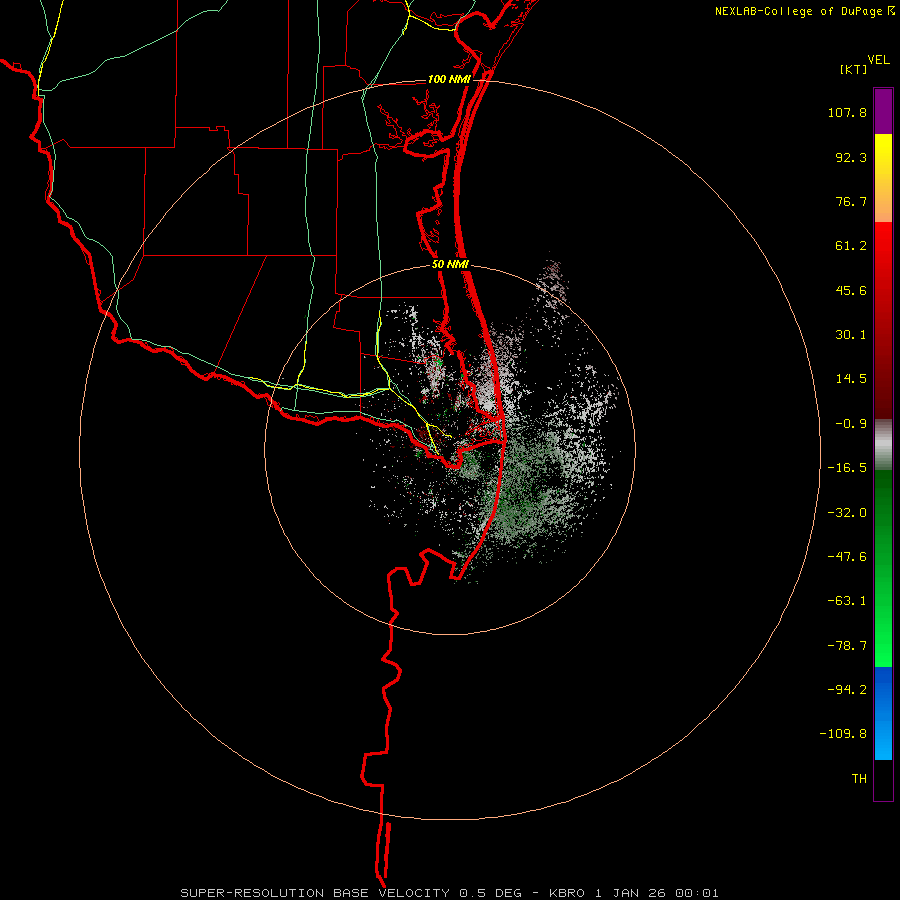This screenshot has width=900, height=900.
Task: Click the -63.1 velocity legend value
Action: coord(847,601)
